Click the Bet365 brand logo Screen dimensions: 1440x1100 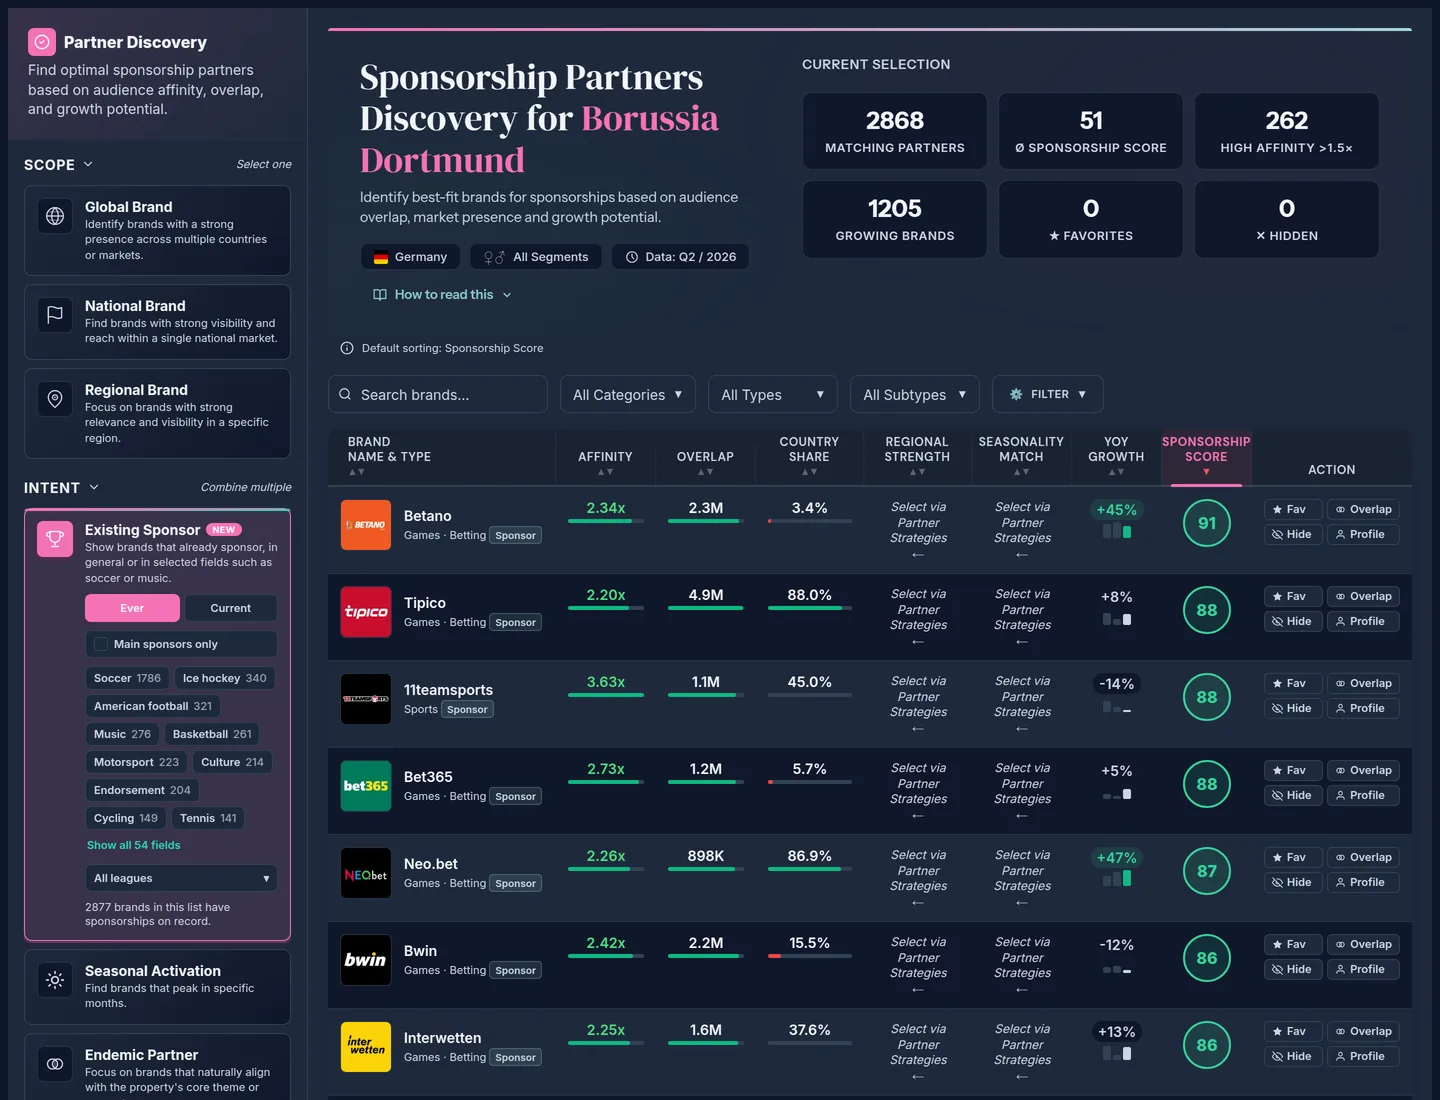366,786
